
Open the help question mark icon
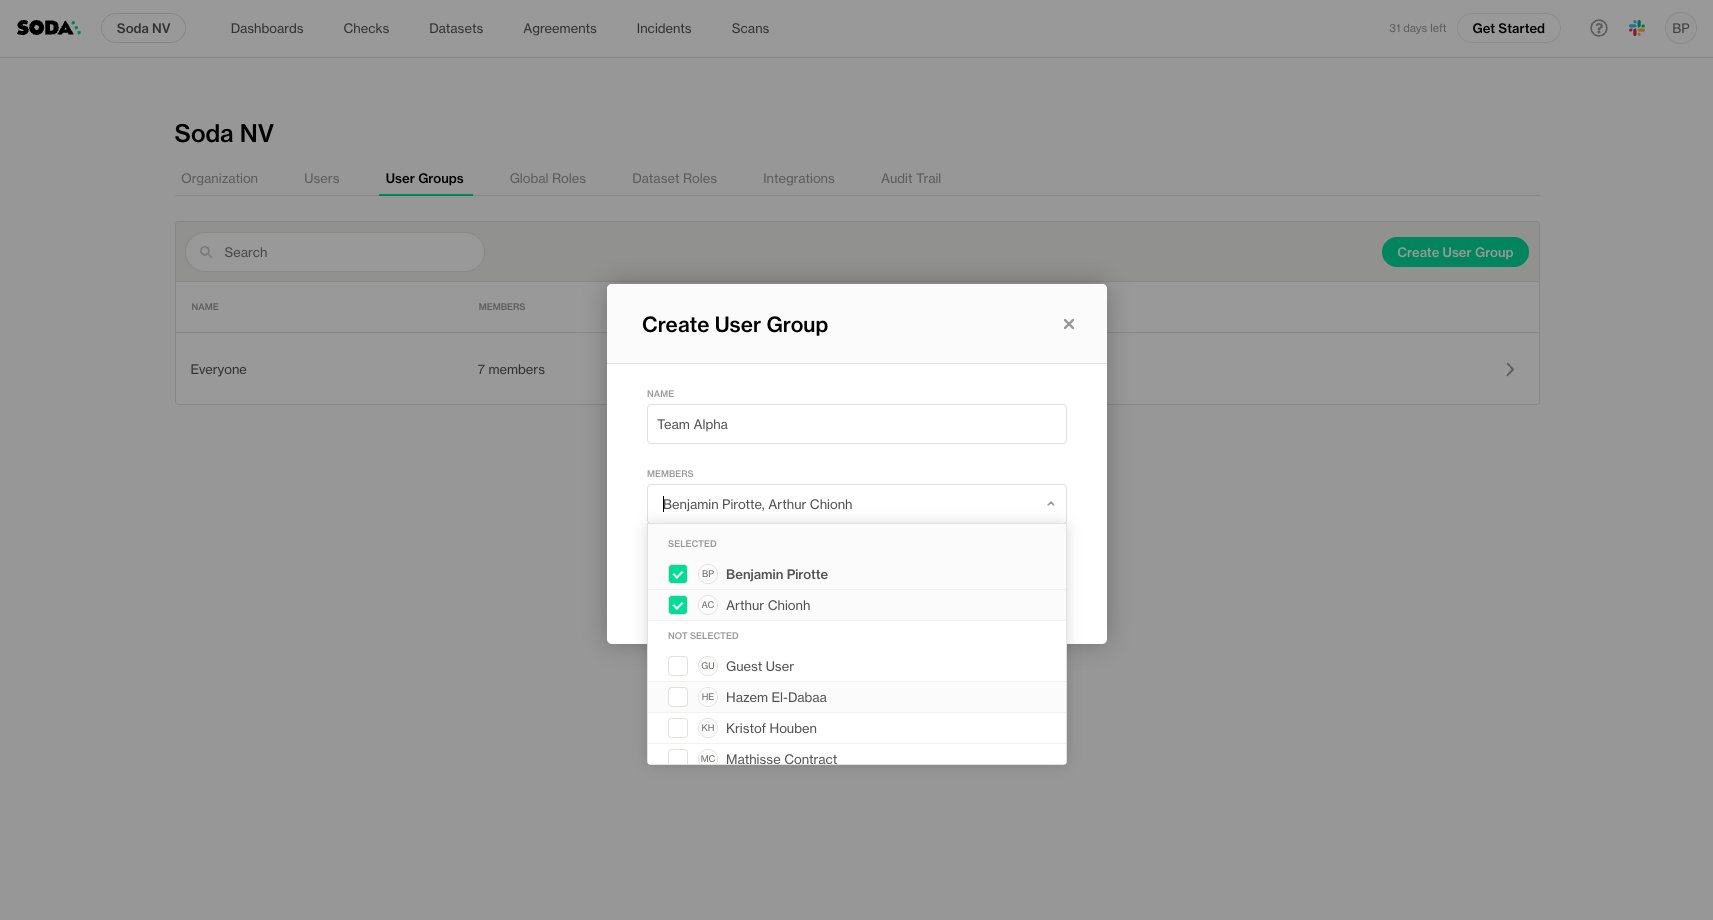(1598, 28)
